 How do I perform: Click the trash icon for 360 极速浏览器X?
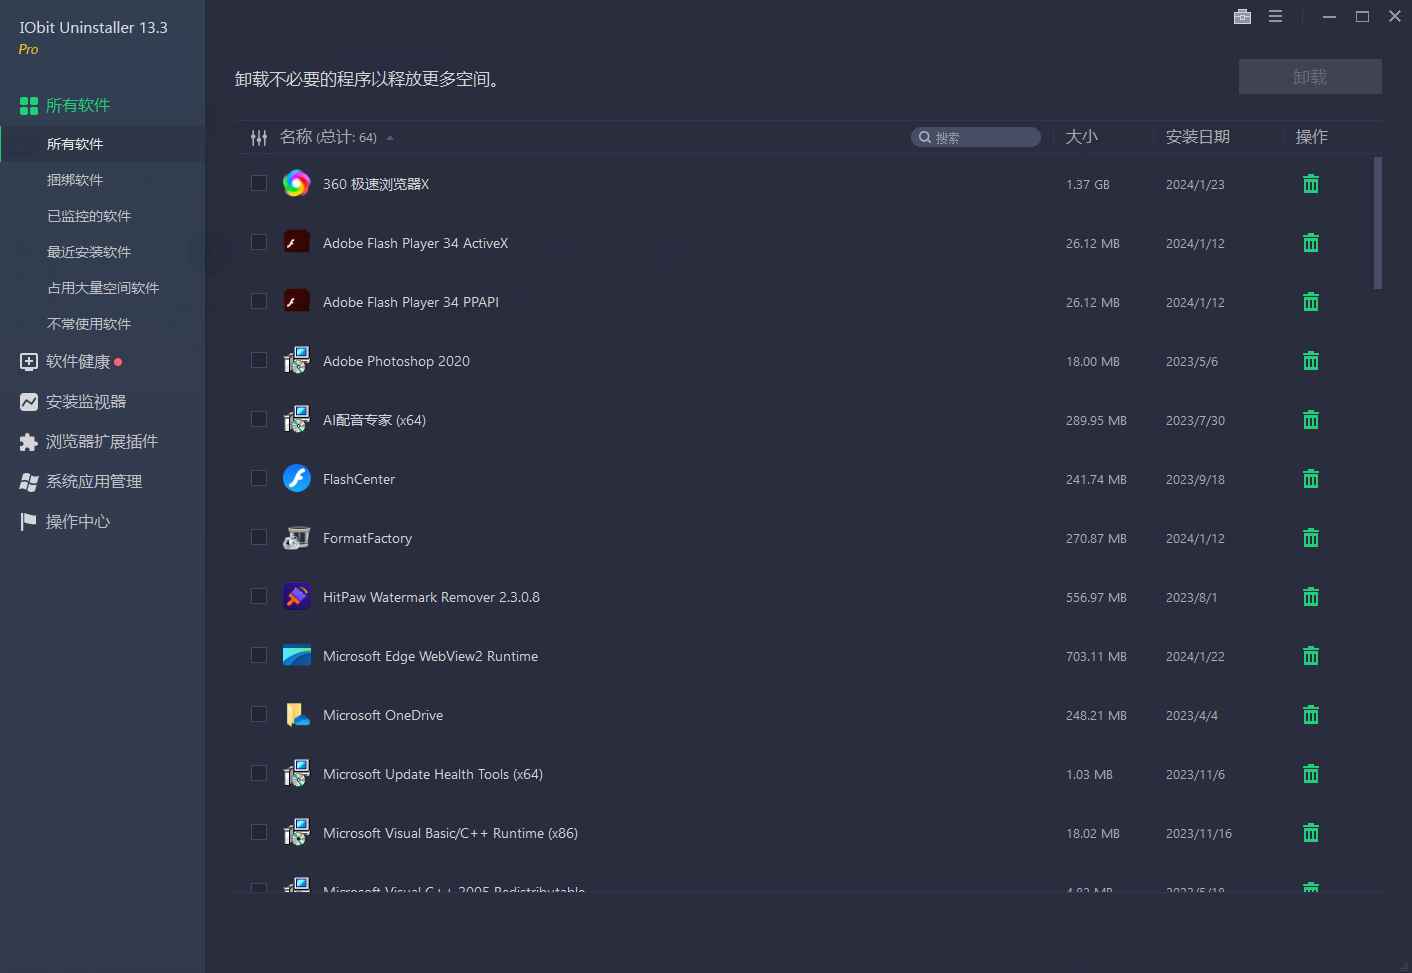pyautogui.click(x=1310, y=184)
